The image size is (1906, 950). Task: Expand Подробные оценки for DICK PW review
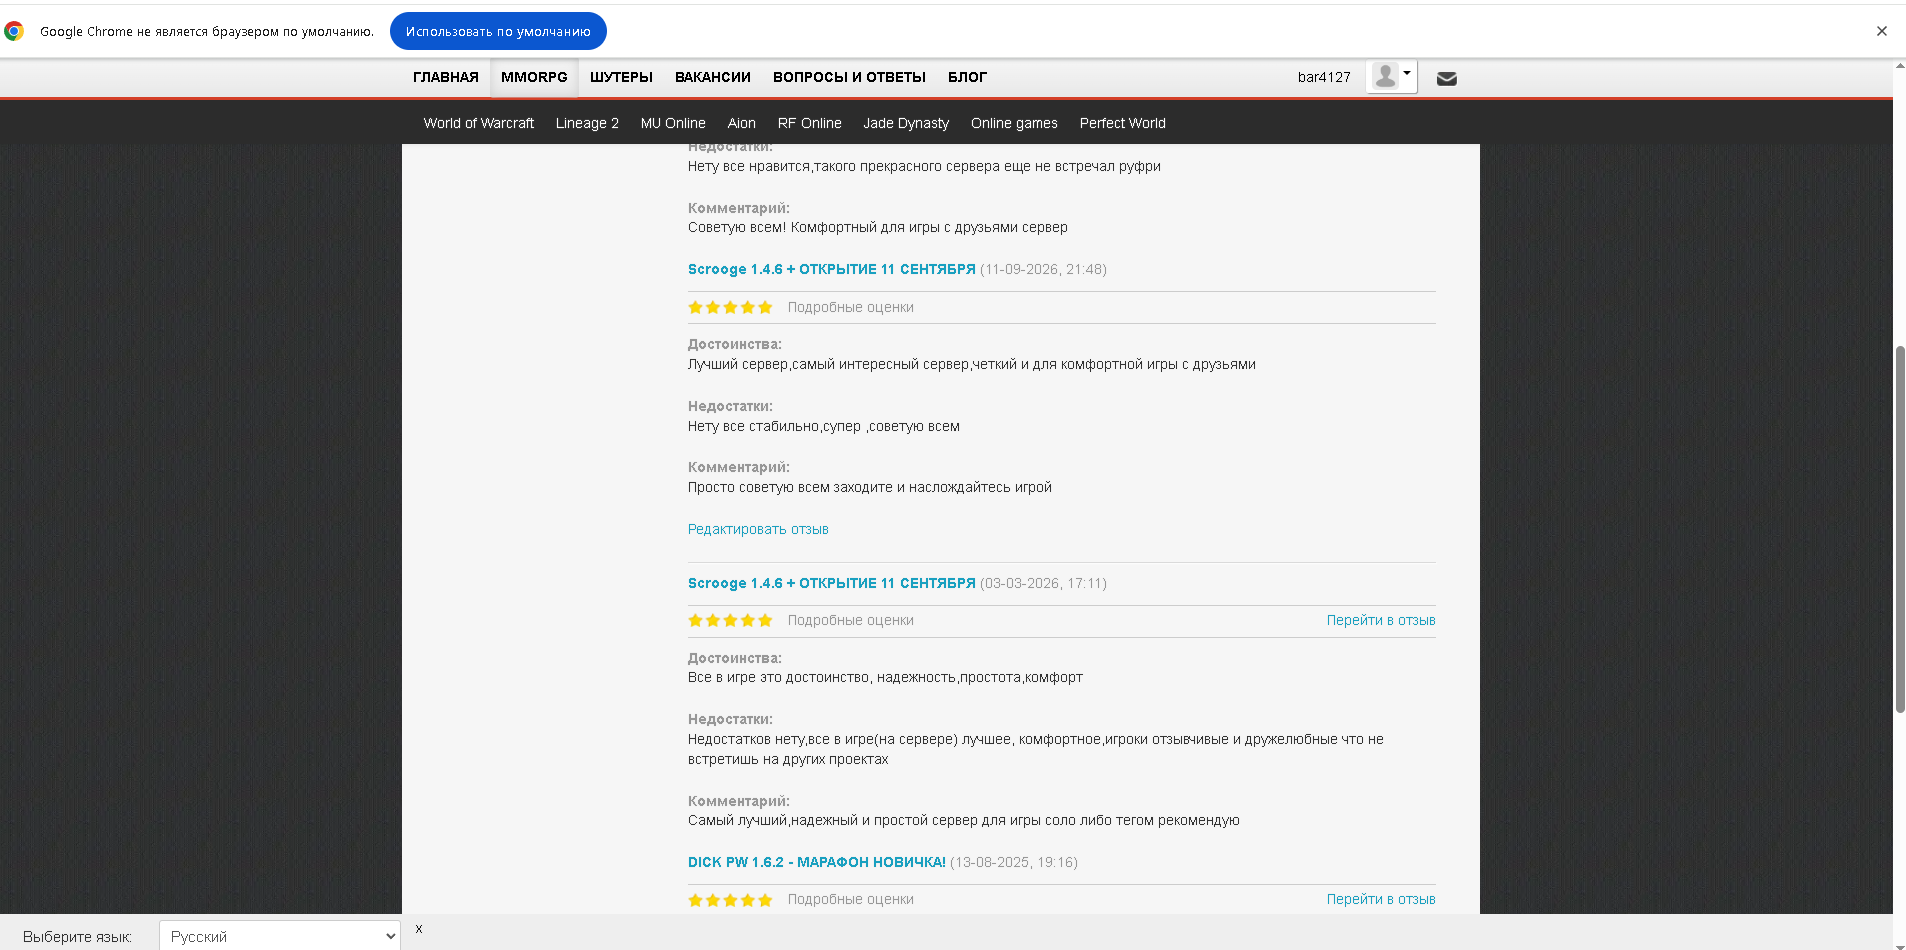tap(850, 899)
